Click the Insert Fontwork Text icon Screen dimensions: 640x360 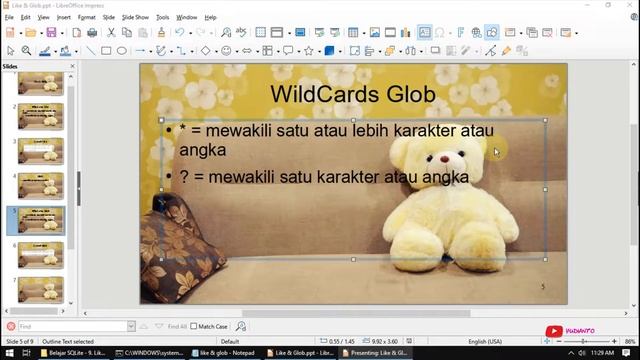460,32
